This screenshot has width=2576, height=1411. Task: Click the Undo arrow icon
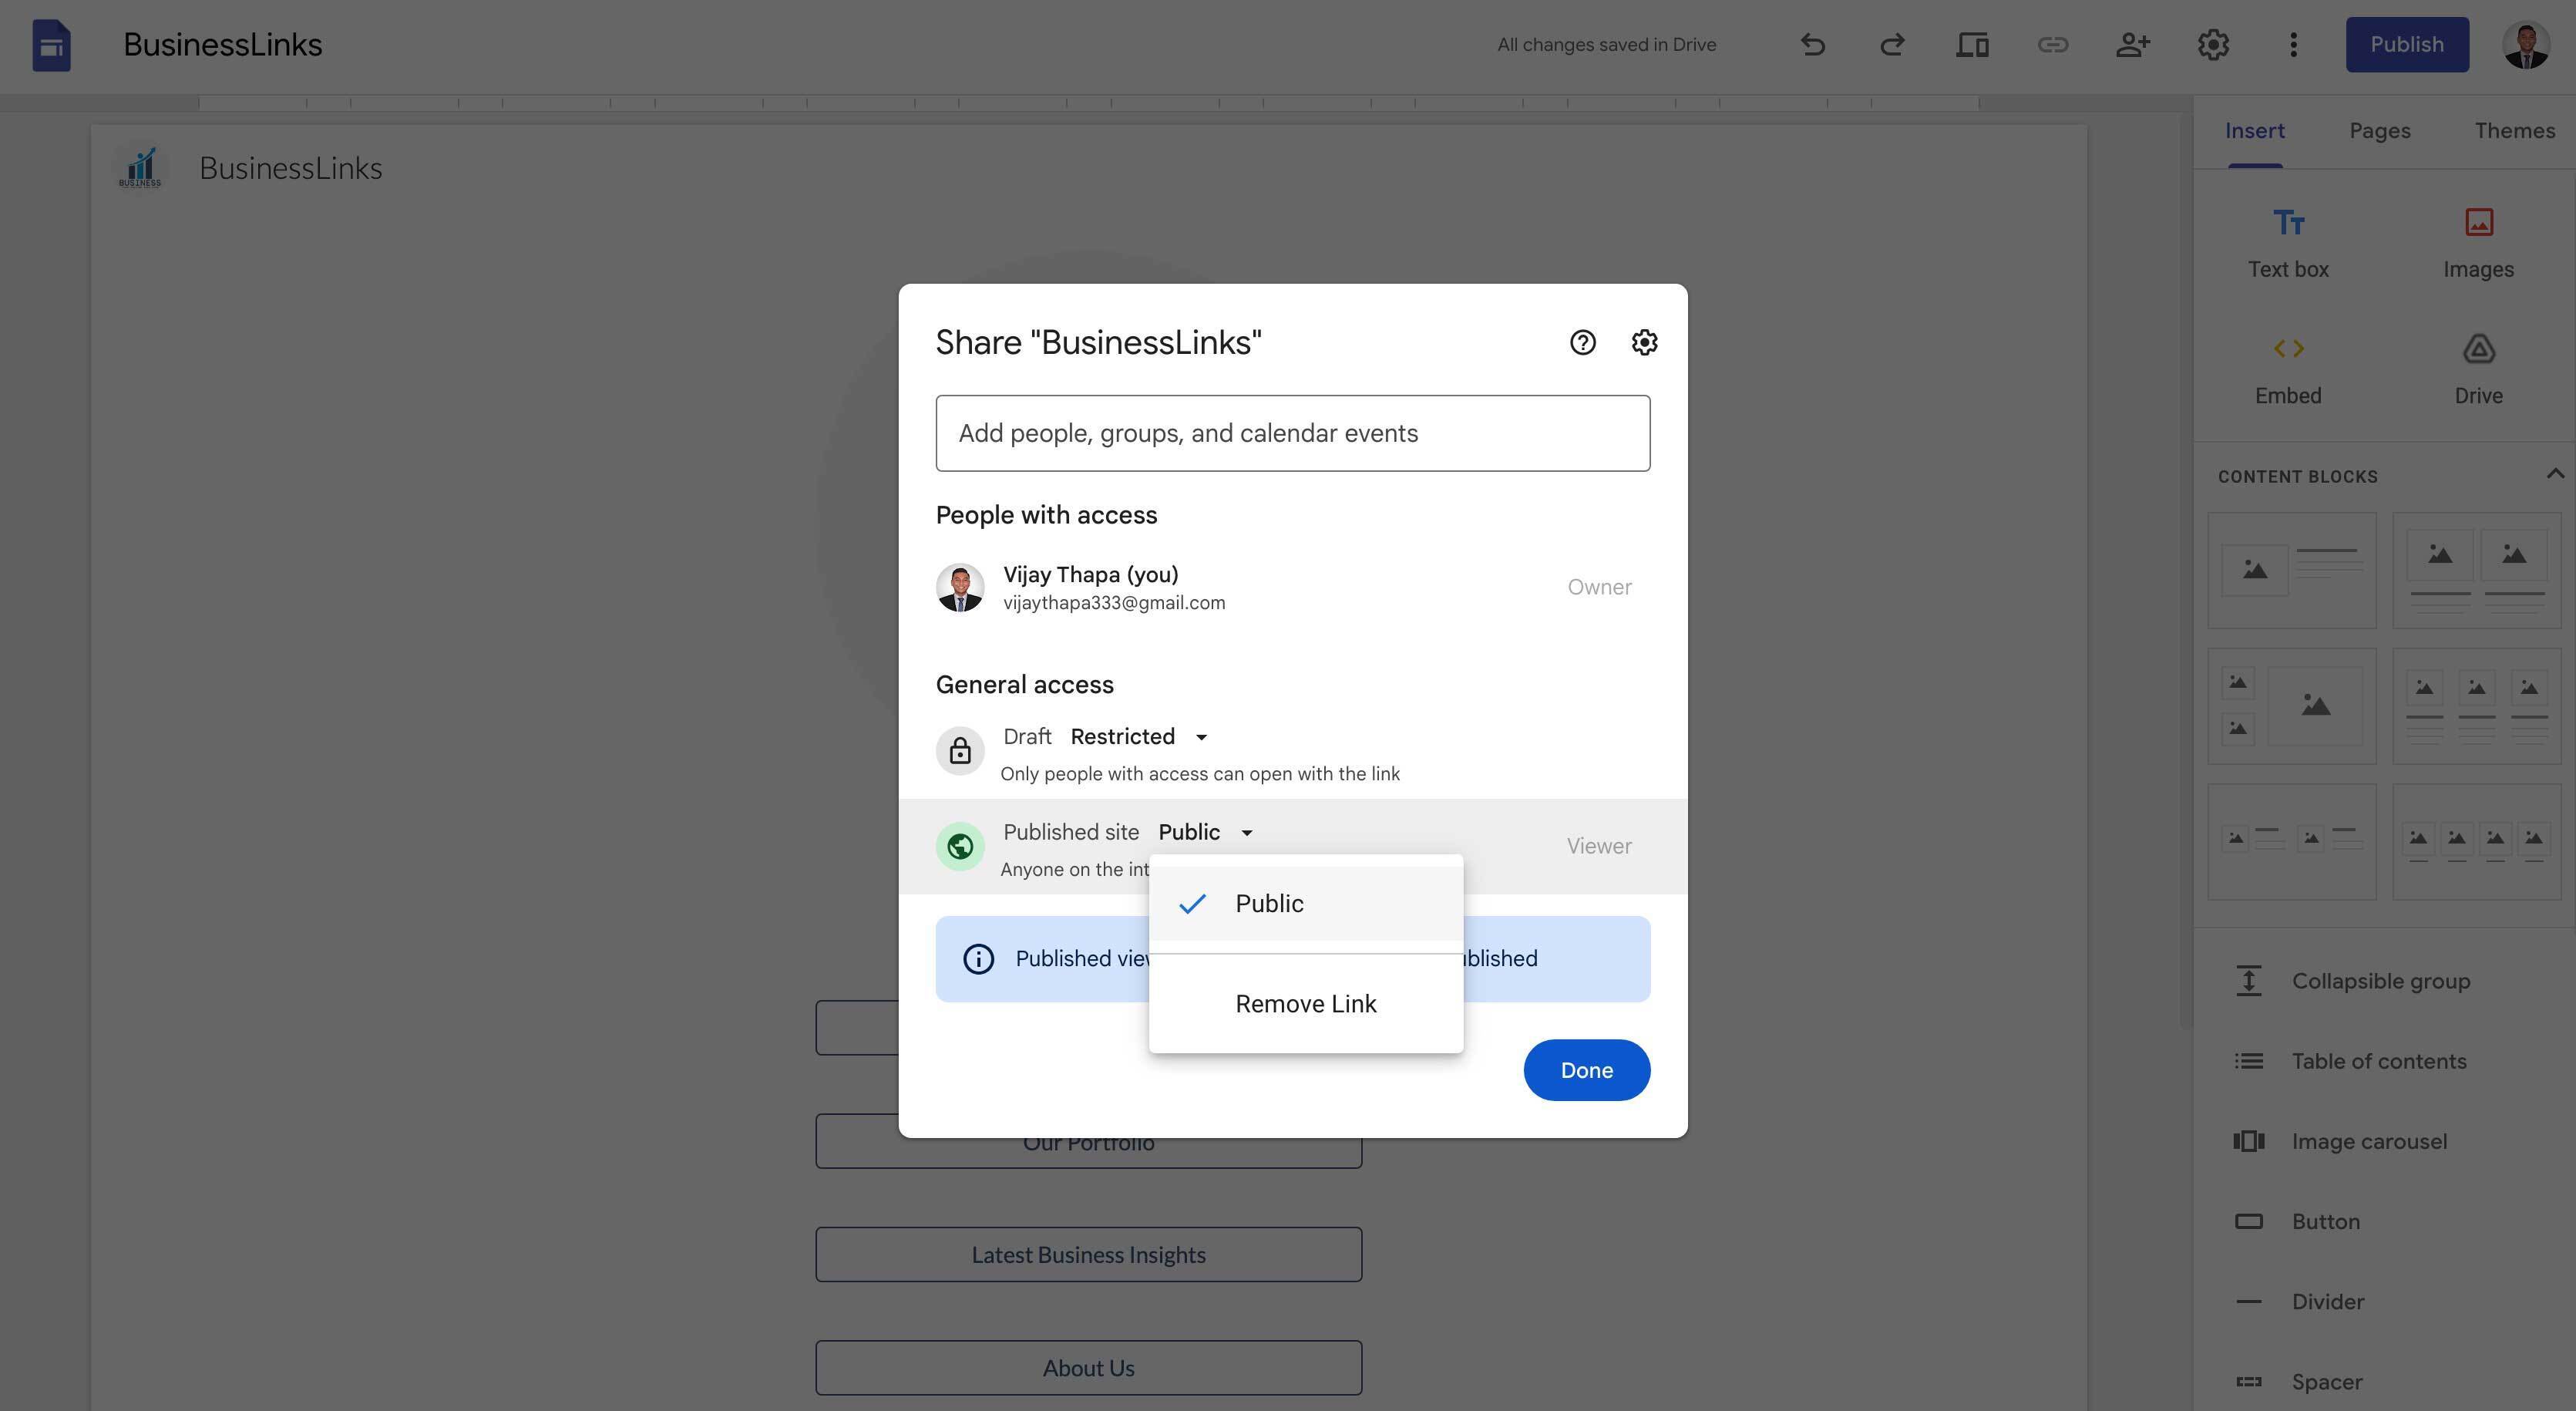(x=1812, y=44)
